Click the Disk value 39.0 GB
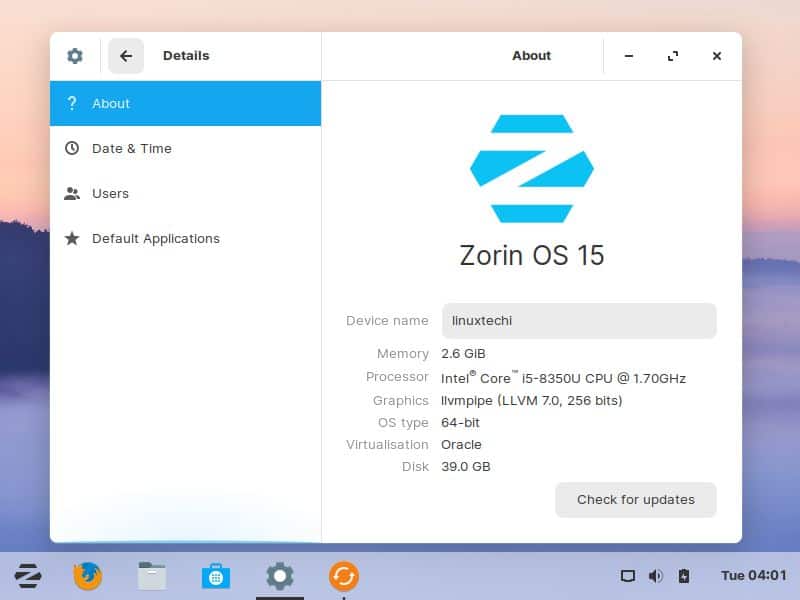Screen dimensions: 800x600 point(465,466)
